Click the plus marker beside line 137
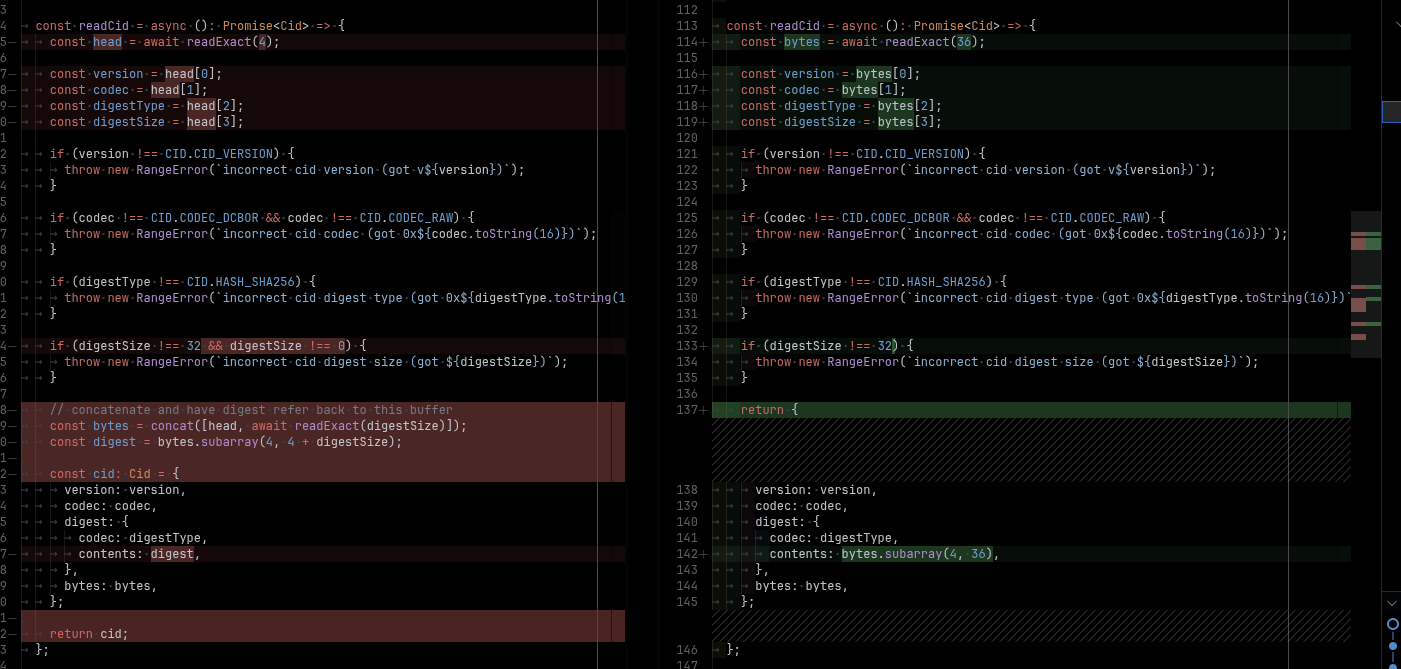Image resolution: width=1401 pixels, height=669 pixels. pos(703,410)
